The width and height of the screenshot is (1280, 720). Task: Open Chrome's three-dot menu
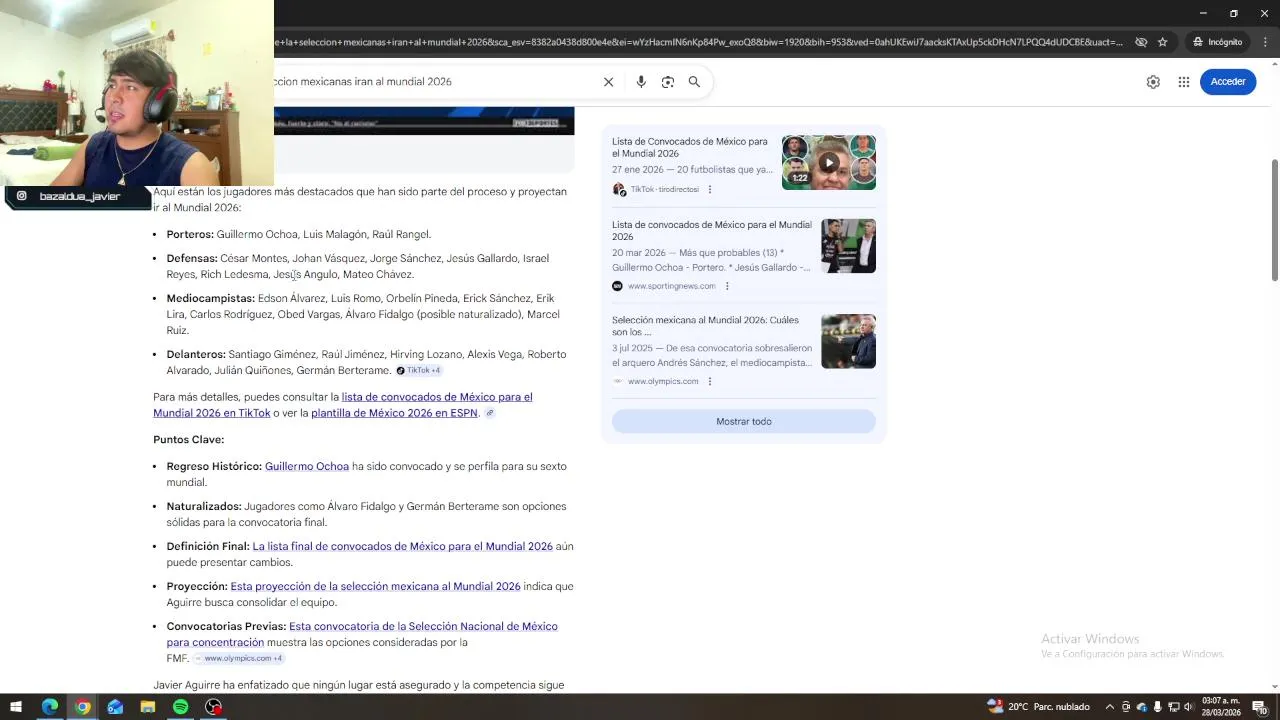[x=1265, y=42]
